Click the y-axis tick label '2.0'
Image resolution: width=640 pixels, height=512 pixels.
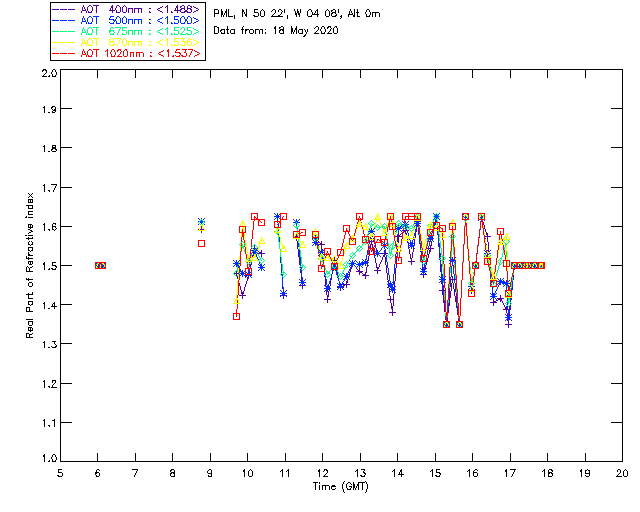(49, 73)
